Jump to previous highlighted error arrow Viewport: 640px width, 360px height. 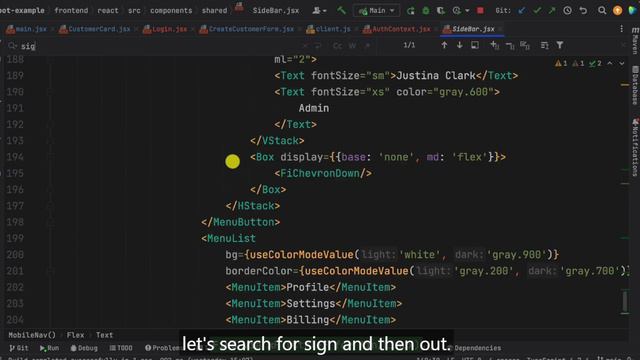(x=610, y=64)
